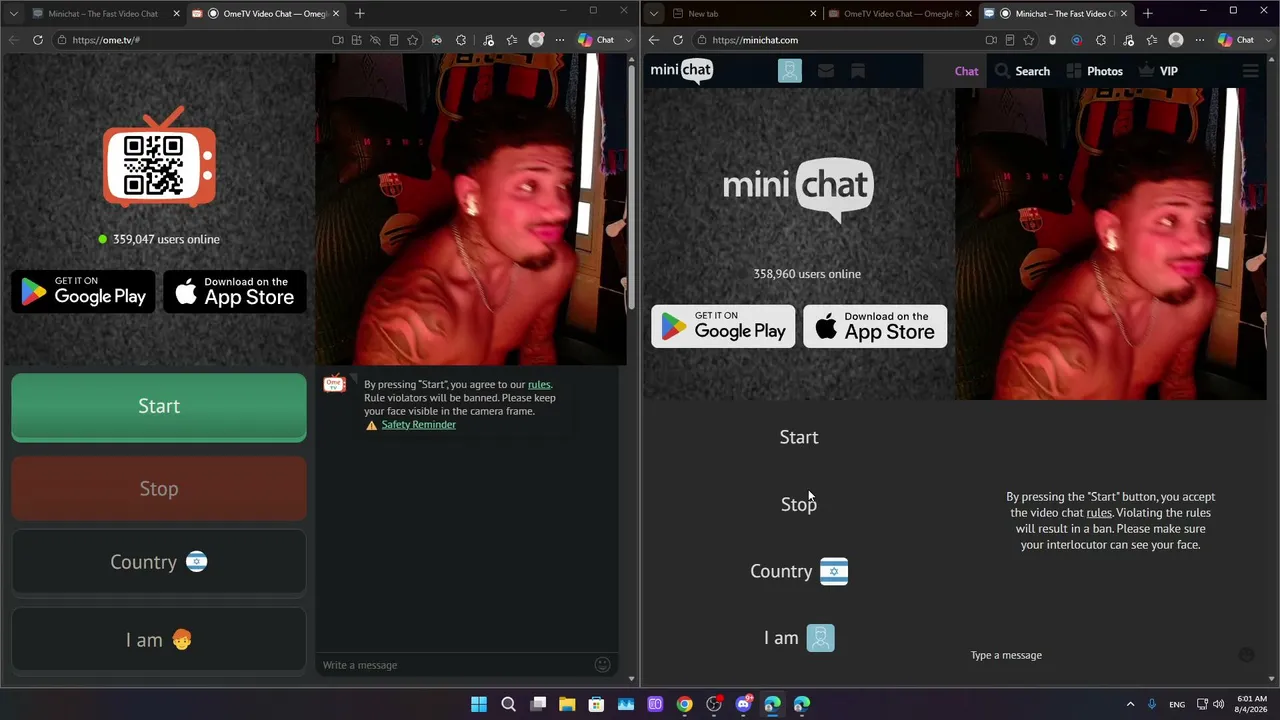Open new tab in right browser

(x=1148, y=14)
